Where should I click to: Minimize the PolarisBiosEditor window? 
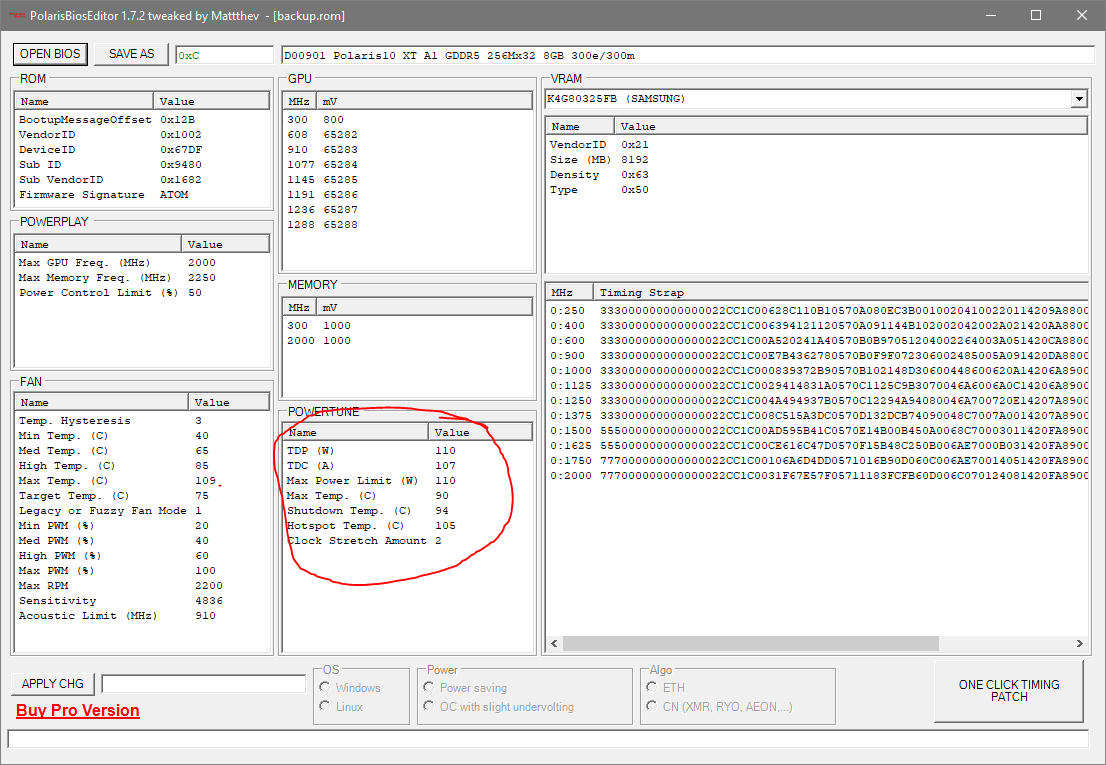[990, 16]
